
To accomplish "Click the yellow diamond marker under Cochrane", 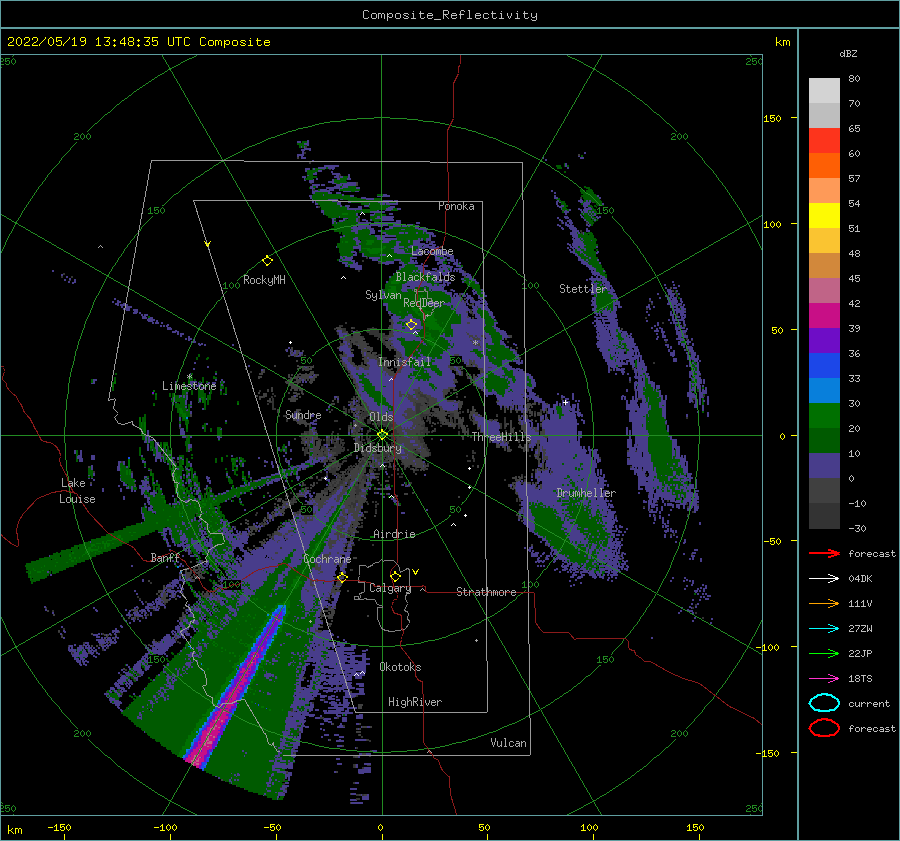I will click(x=342, y=577).
